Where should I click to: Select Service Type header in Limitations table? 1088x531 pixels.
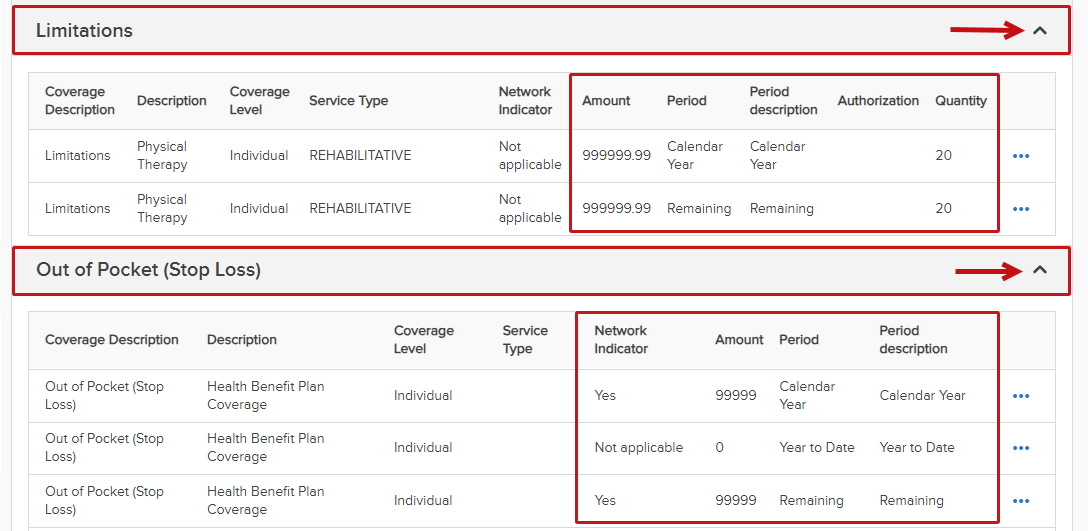click(x=348, y=101)
